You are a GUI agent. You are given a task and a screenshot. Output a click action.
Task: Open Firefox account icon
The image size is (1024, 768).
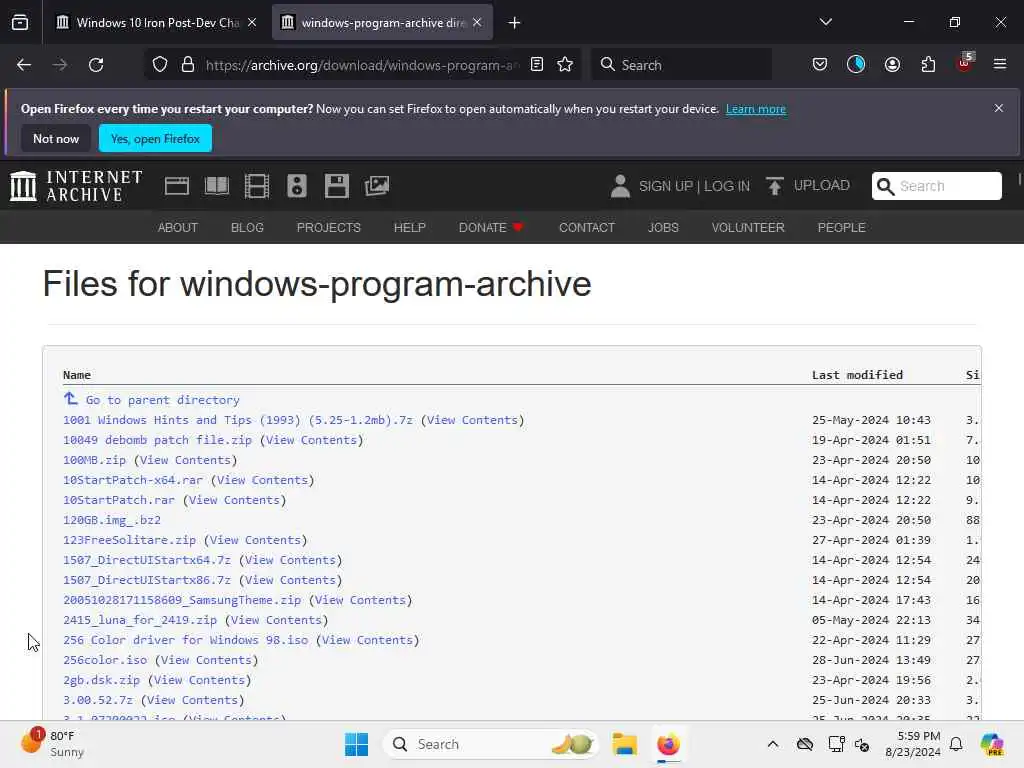coord(892,65)
